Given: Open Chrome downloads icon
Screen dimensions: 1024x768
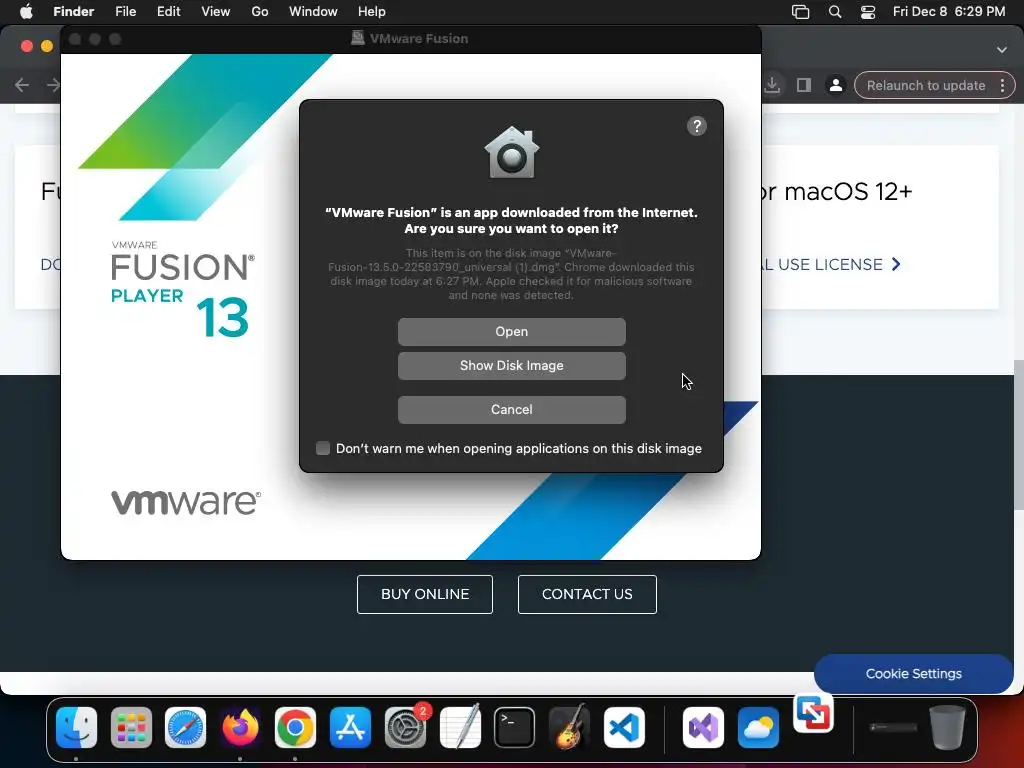Looking at the screenshot, I should [x=772, y=86].
